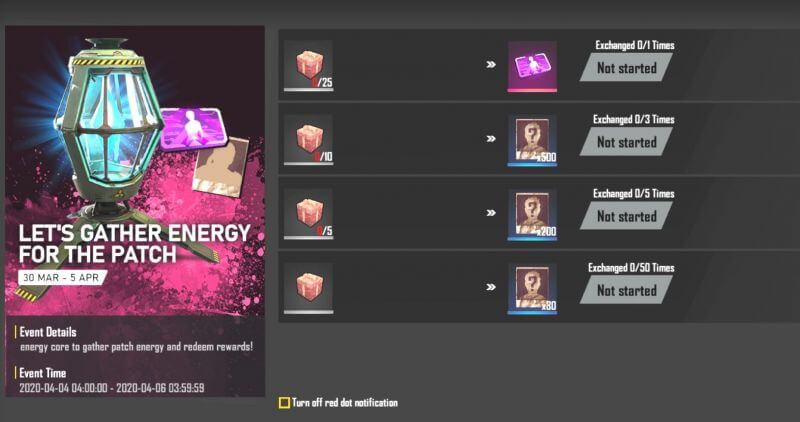The height and width of the screenshot is (422, 800).
Task: Click Not started button for Exchanged 0/3 Times
Action: tap(626, 142)
